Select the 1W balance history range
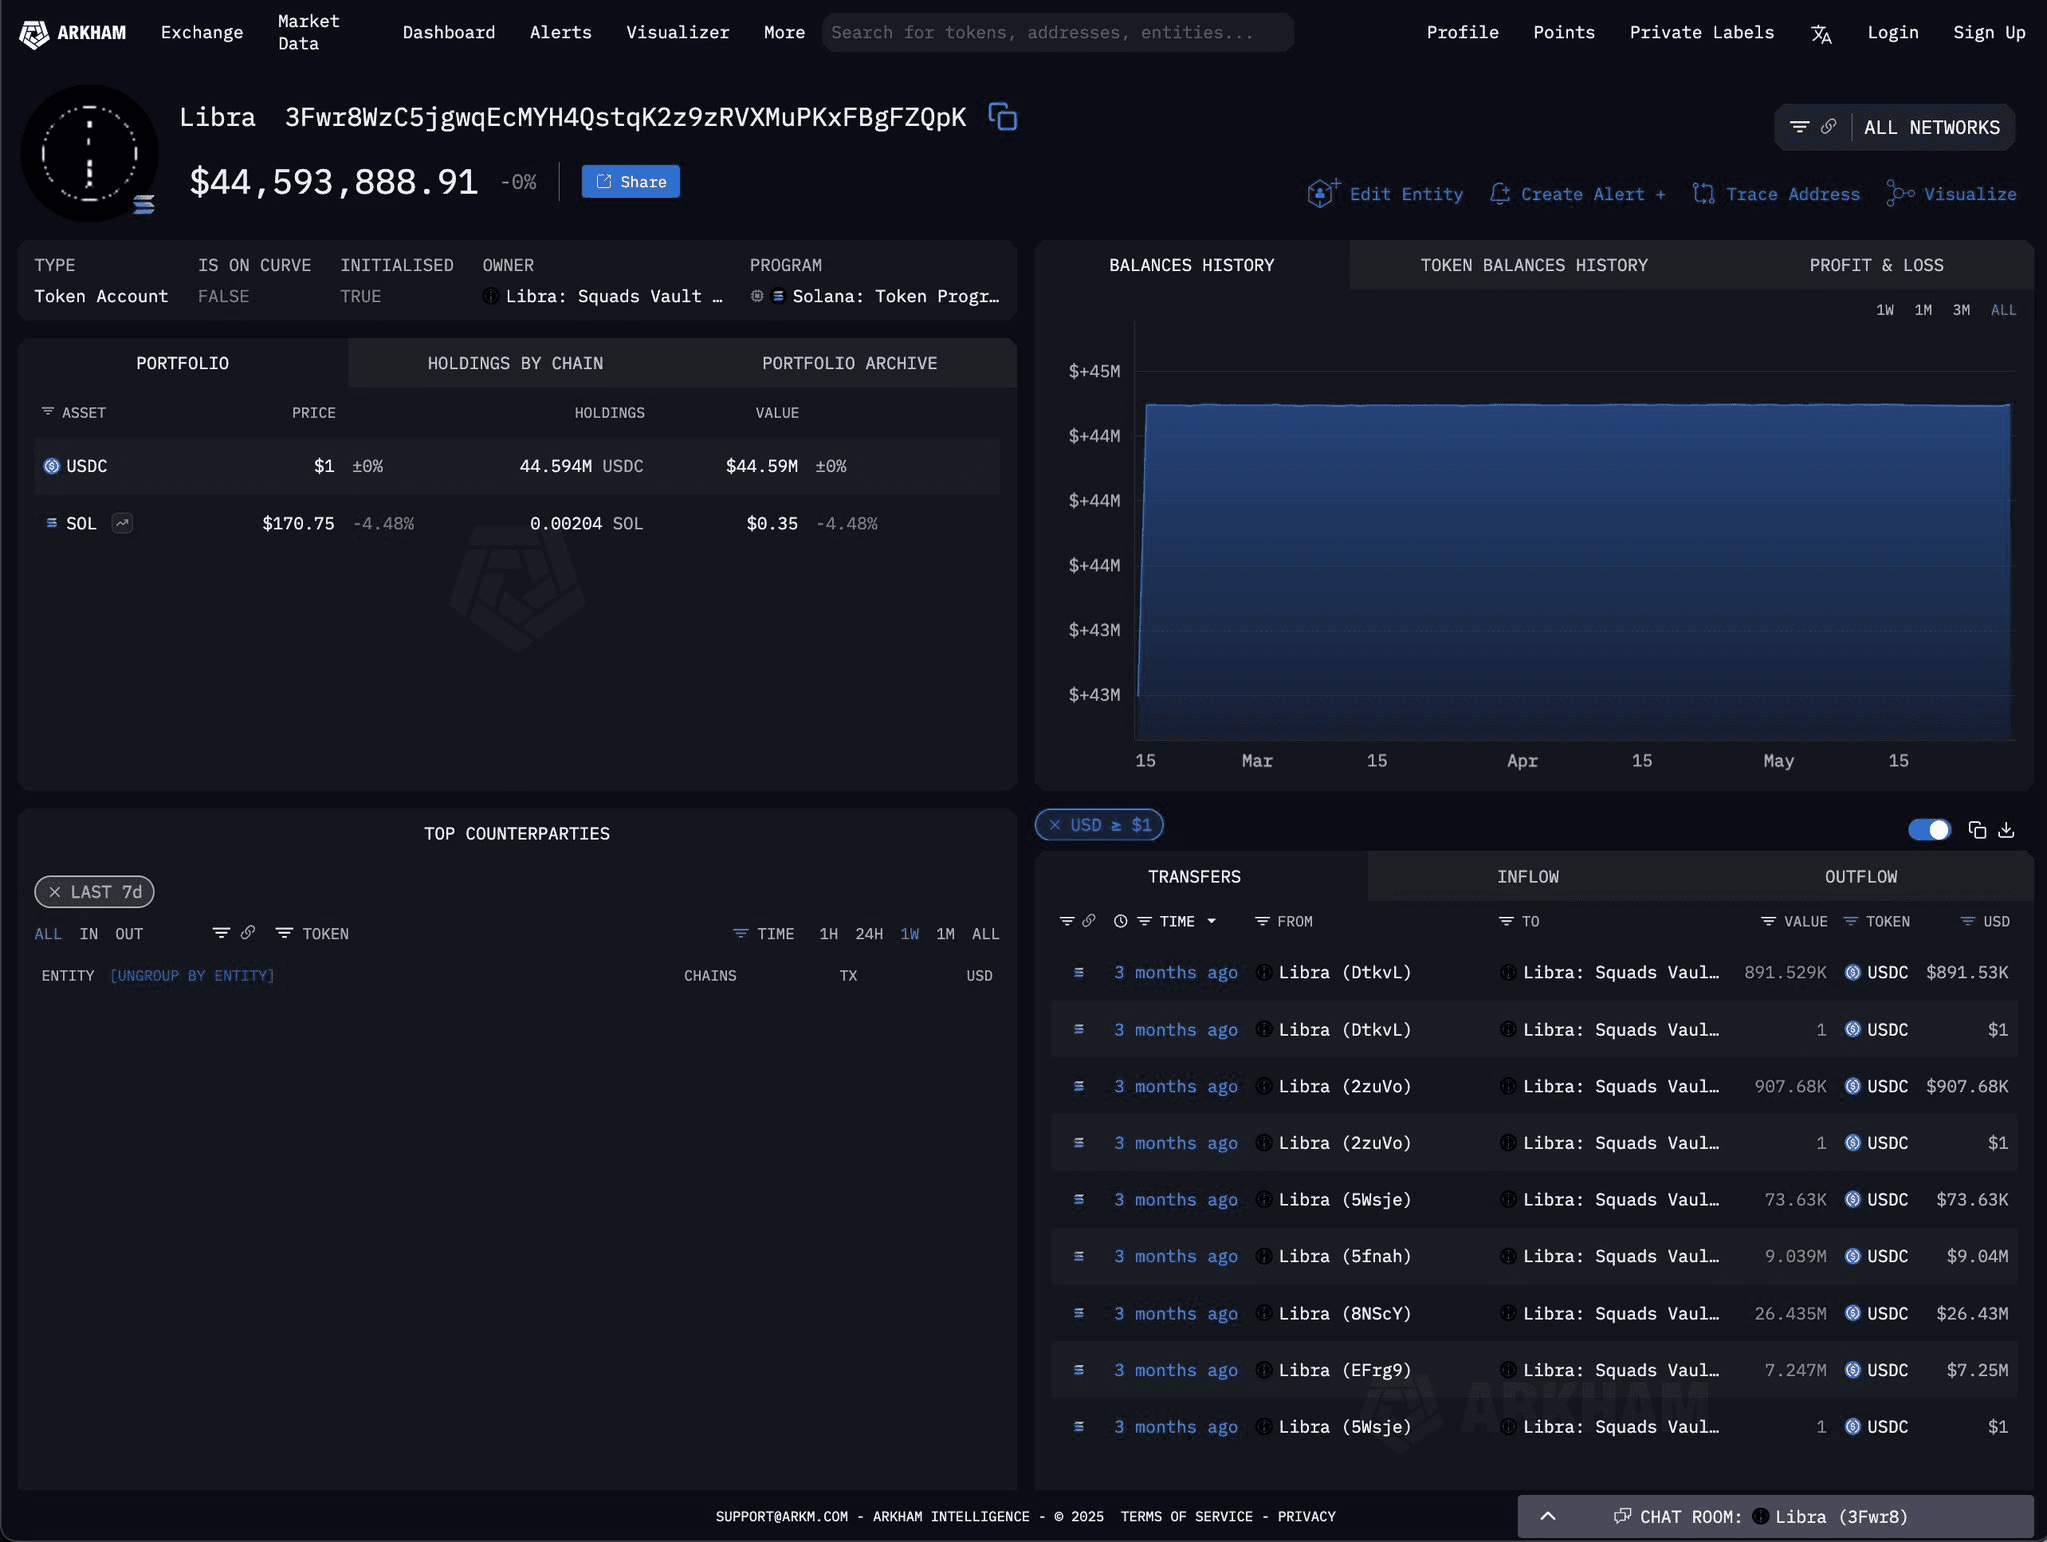The height and width of the screenshot is (1542, 2047). tap(1885, 310)
